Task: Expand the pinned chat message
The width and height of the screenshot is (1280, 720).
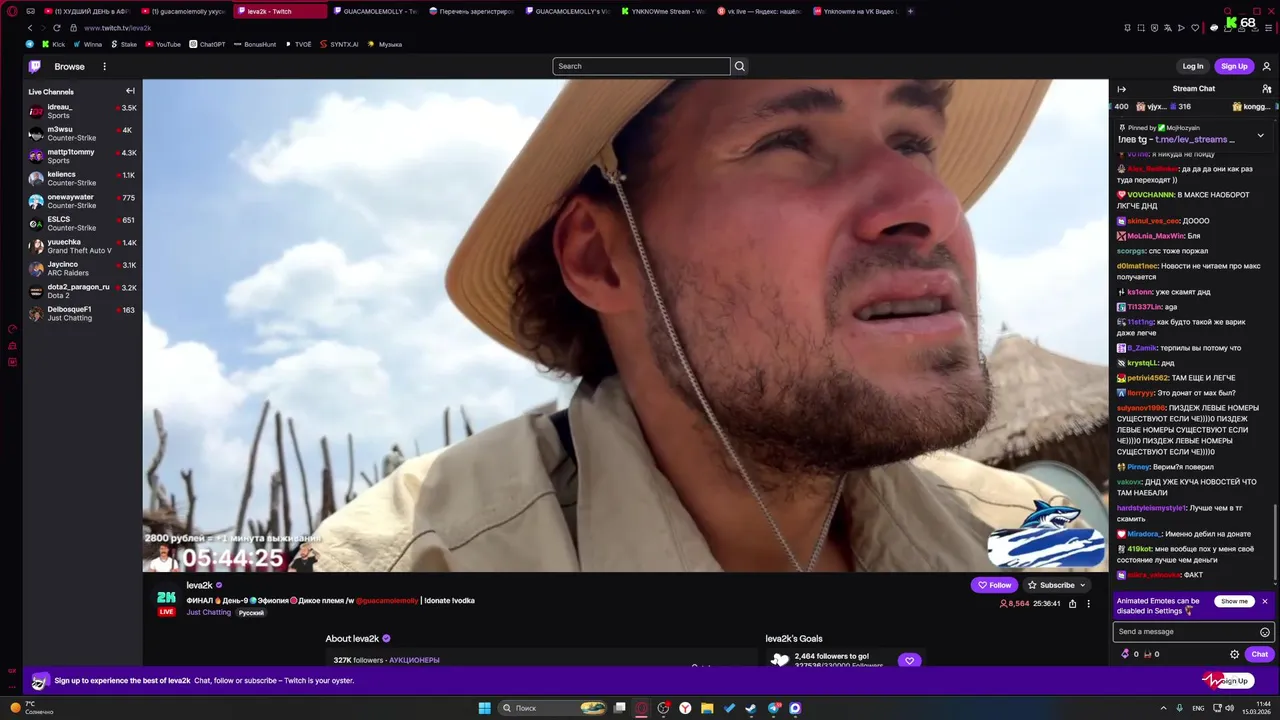Action: (x=1260, y=134)
